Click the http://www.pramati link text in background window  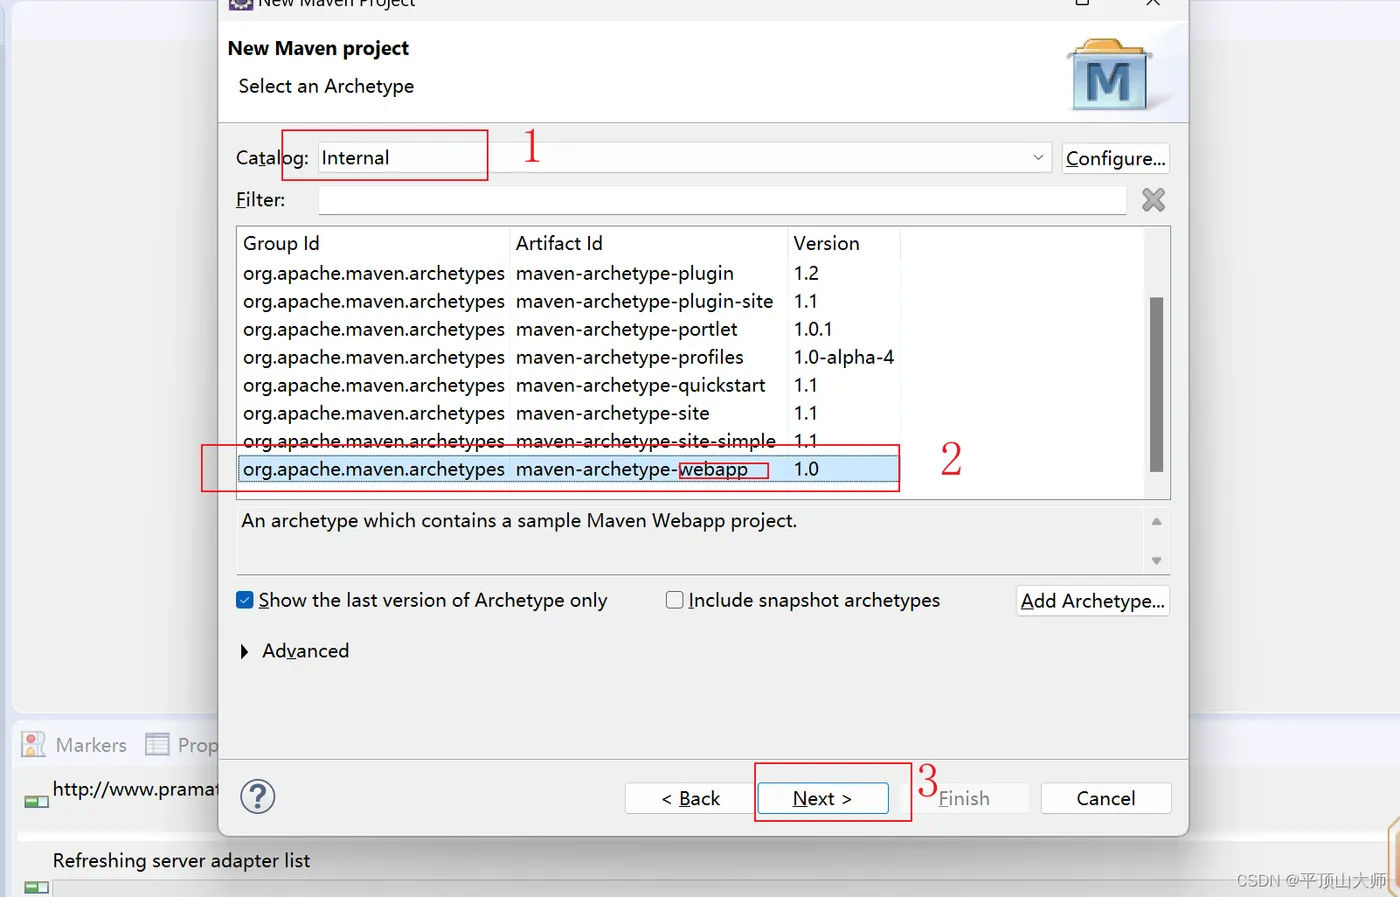coord(135,789)
